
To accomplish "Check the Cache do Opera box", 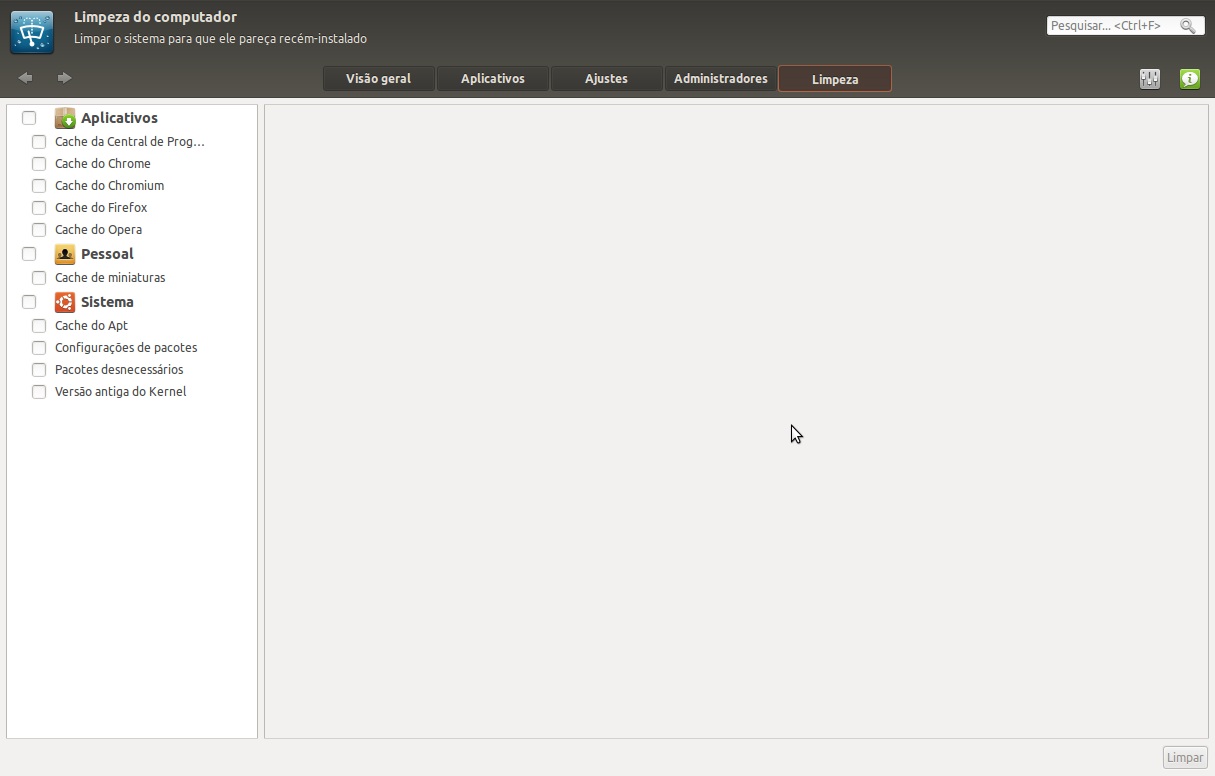I will coord(39,230).
